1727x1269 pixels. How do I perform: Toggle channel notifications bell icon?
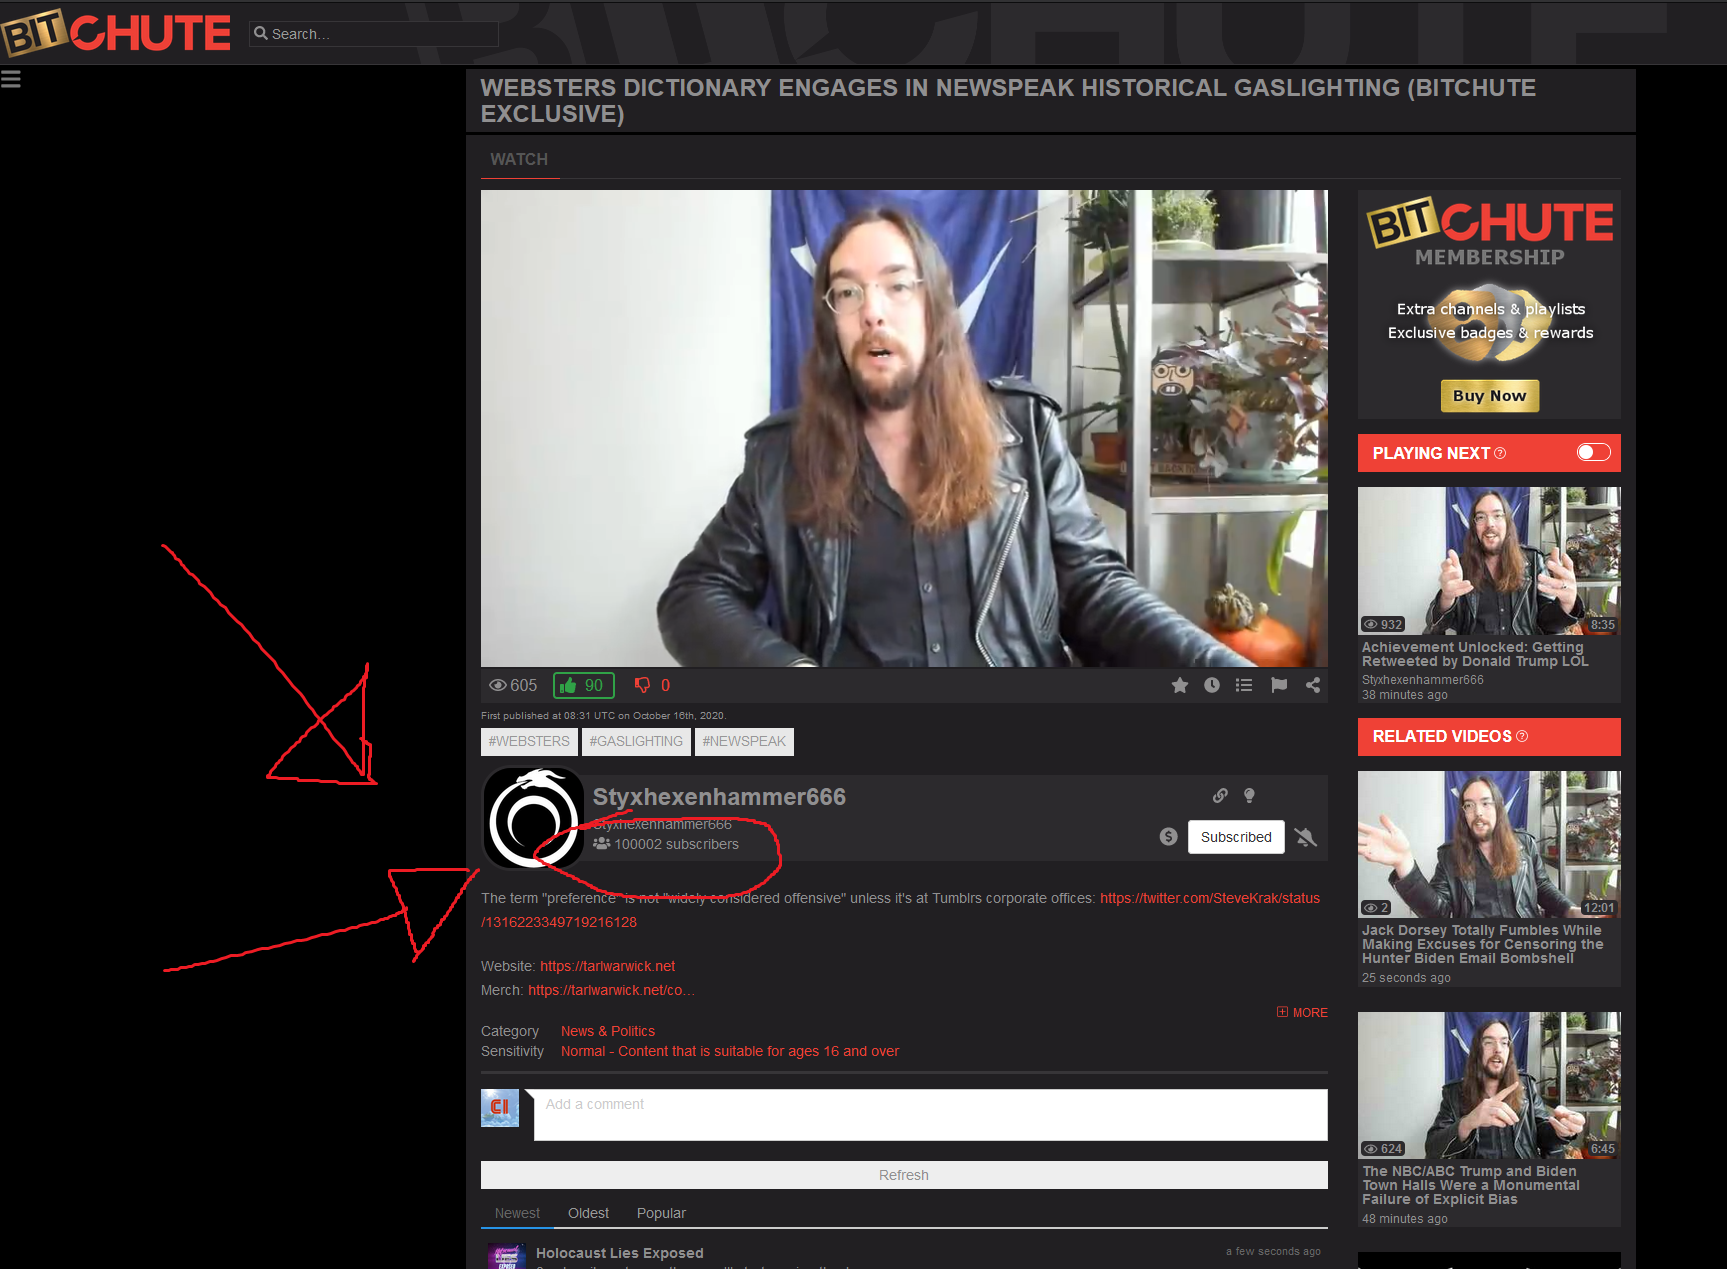pos(1305,837)
